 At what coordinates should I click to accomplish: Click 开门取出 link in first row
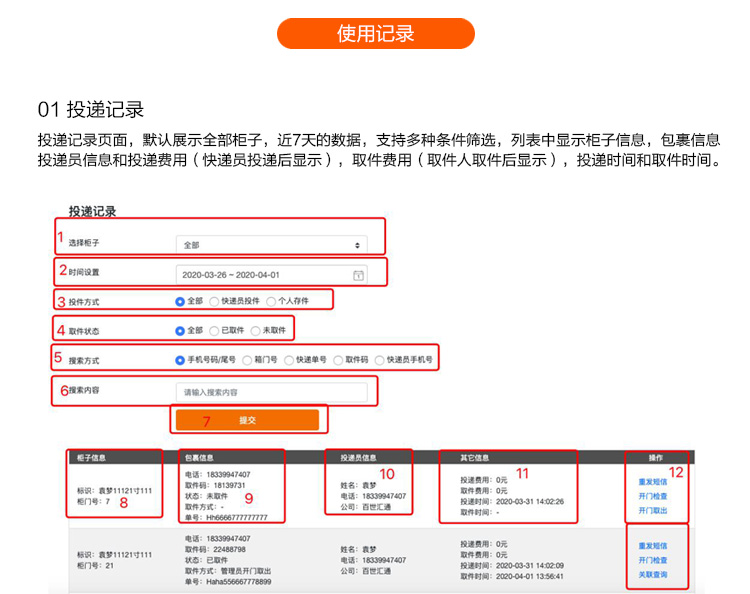[x=652, y=510]
